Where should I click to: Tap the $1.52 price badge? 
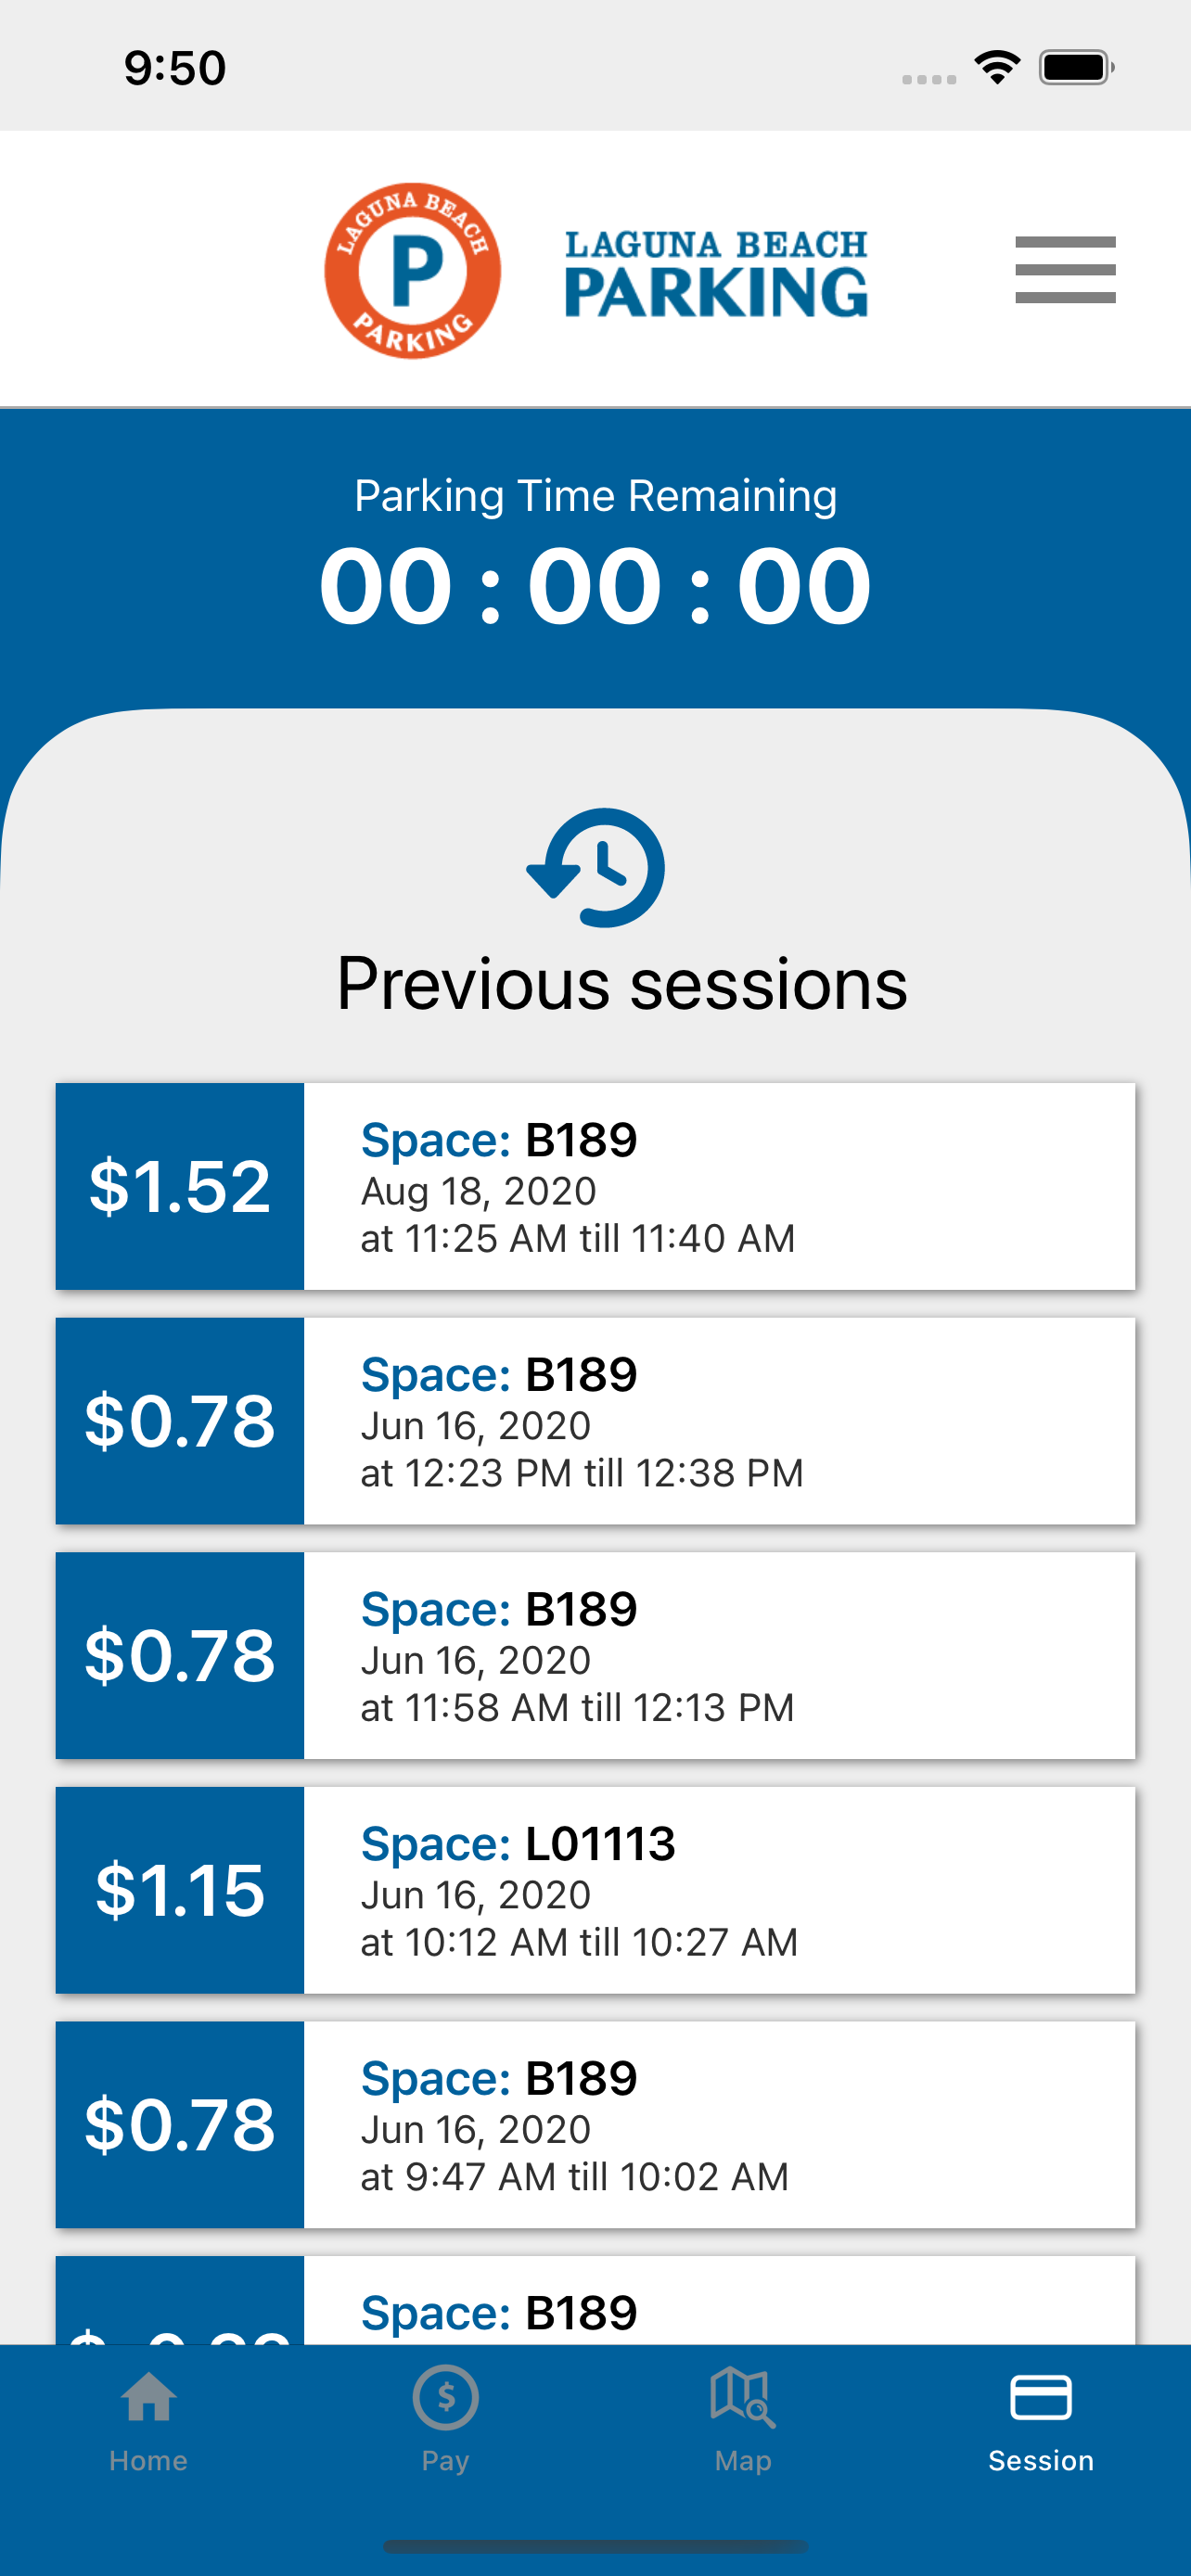[x=180, y=1187]
